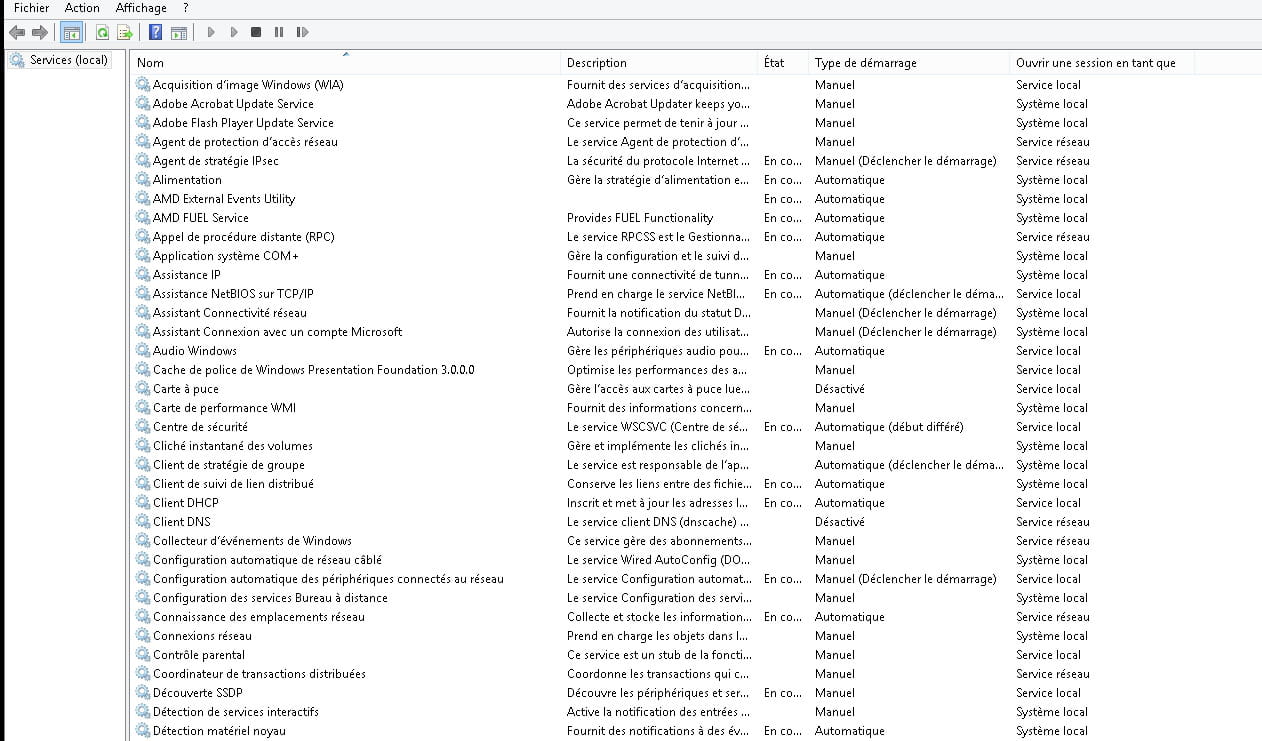
Task: Open Help with the blue question mark icon
Action: click(x=155, y=32)
